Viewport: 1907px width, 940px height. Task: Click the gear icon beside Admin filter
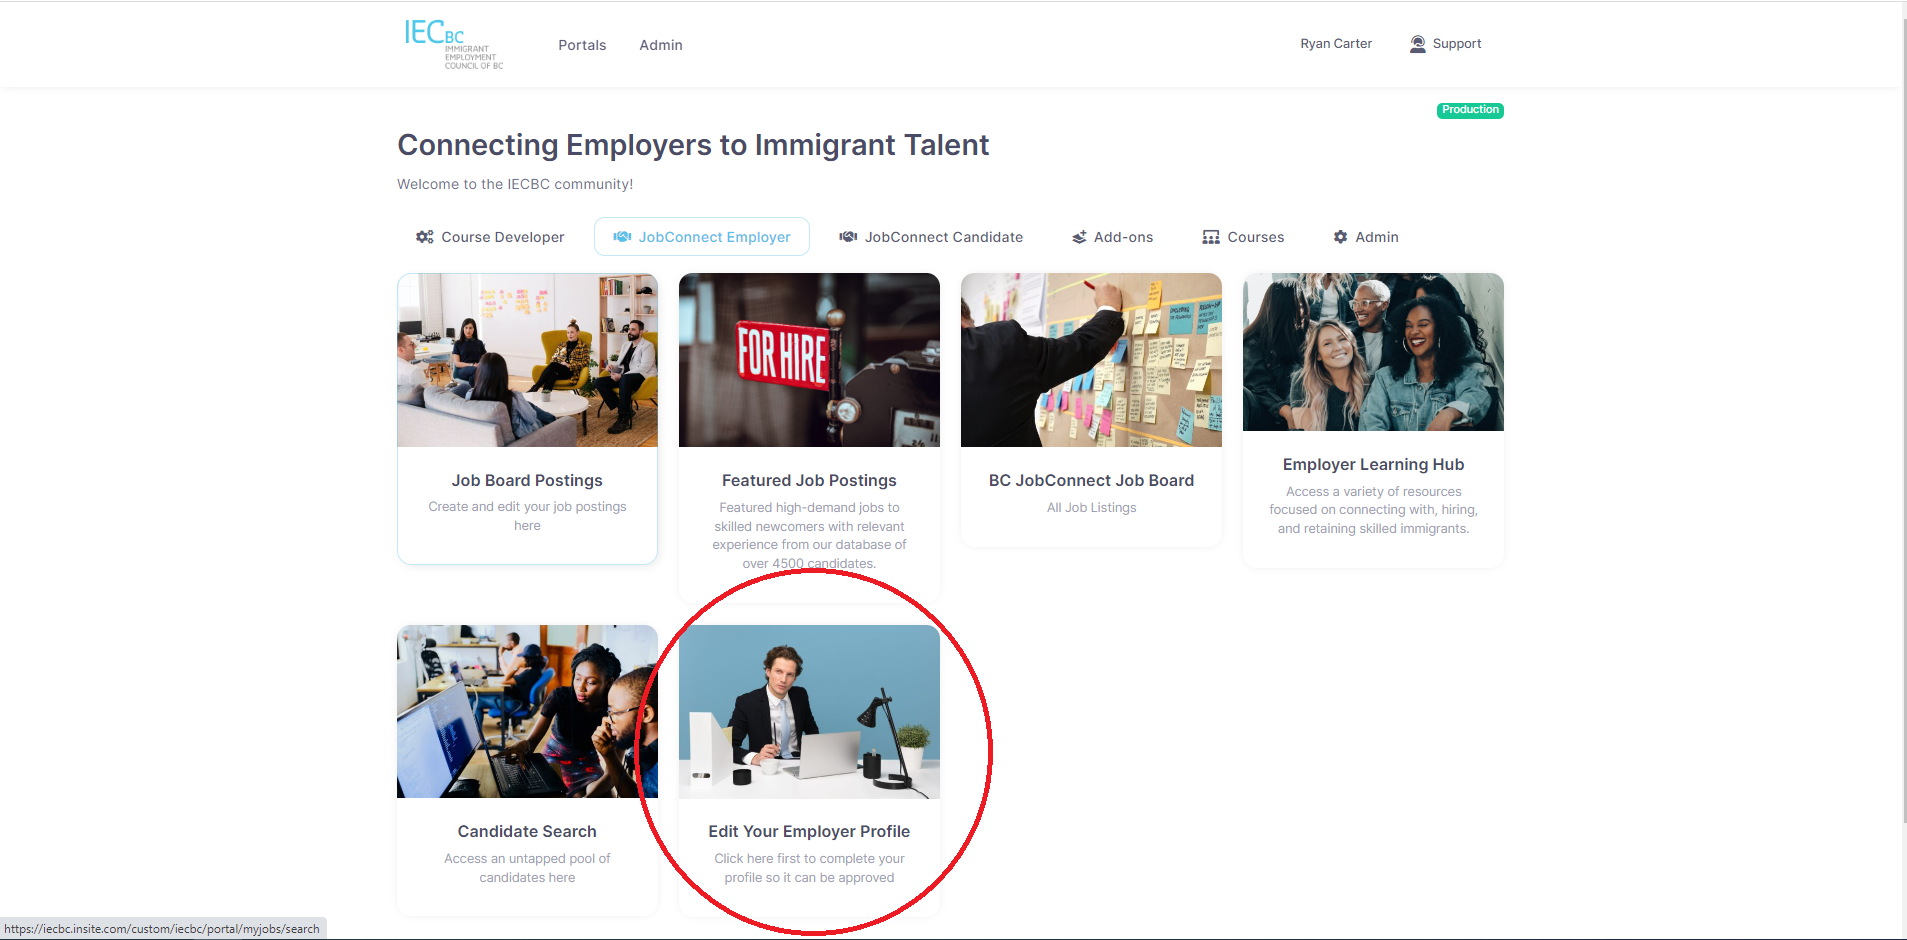tap(1340, 236)
